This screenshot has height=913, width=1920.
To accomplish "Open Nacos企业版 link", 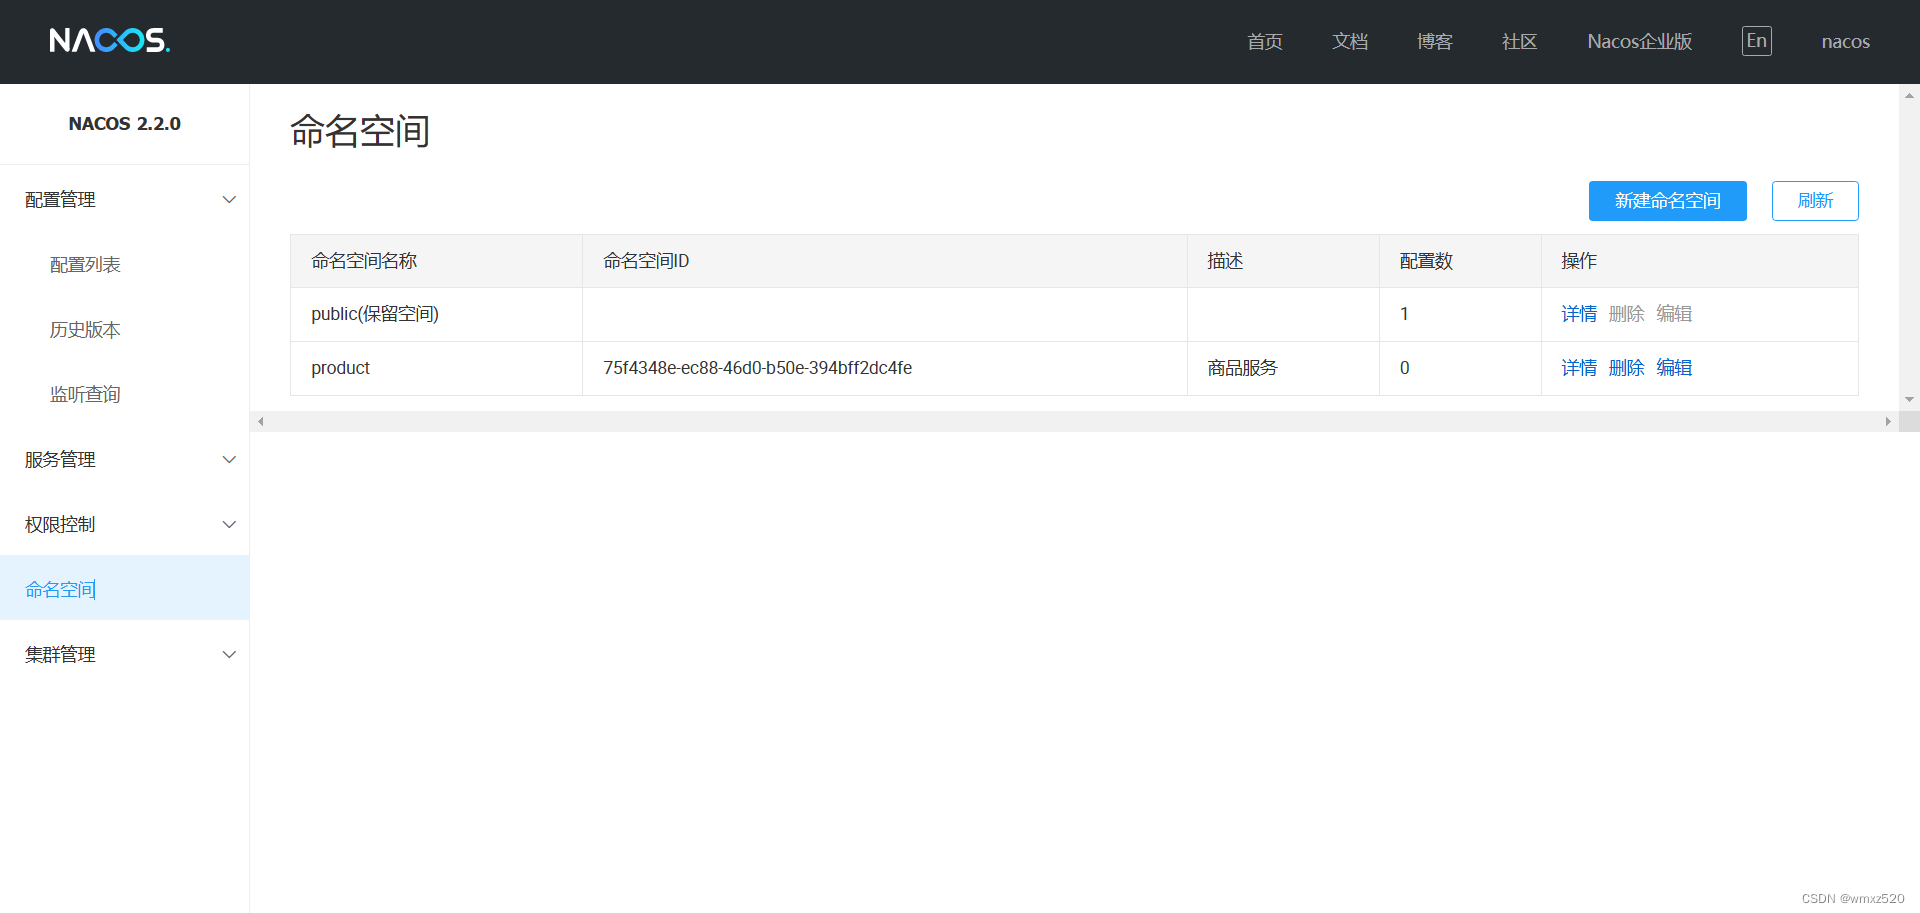I will [1640, 41].
